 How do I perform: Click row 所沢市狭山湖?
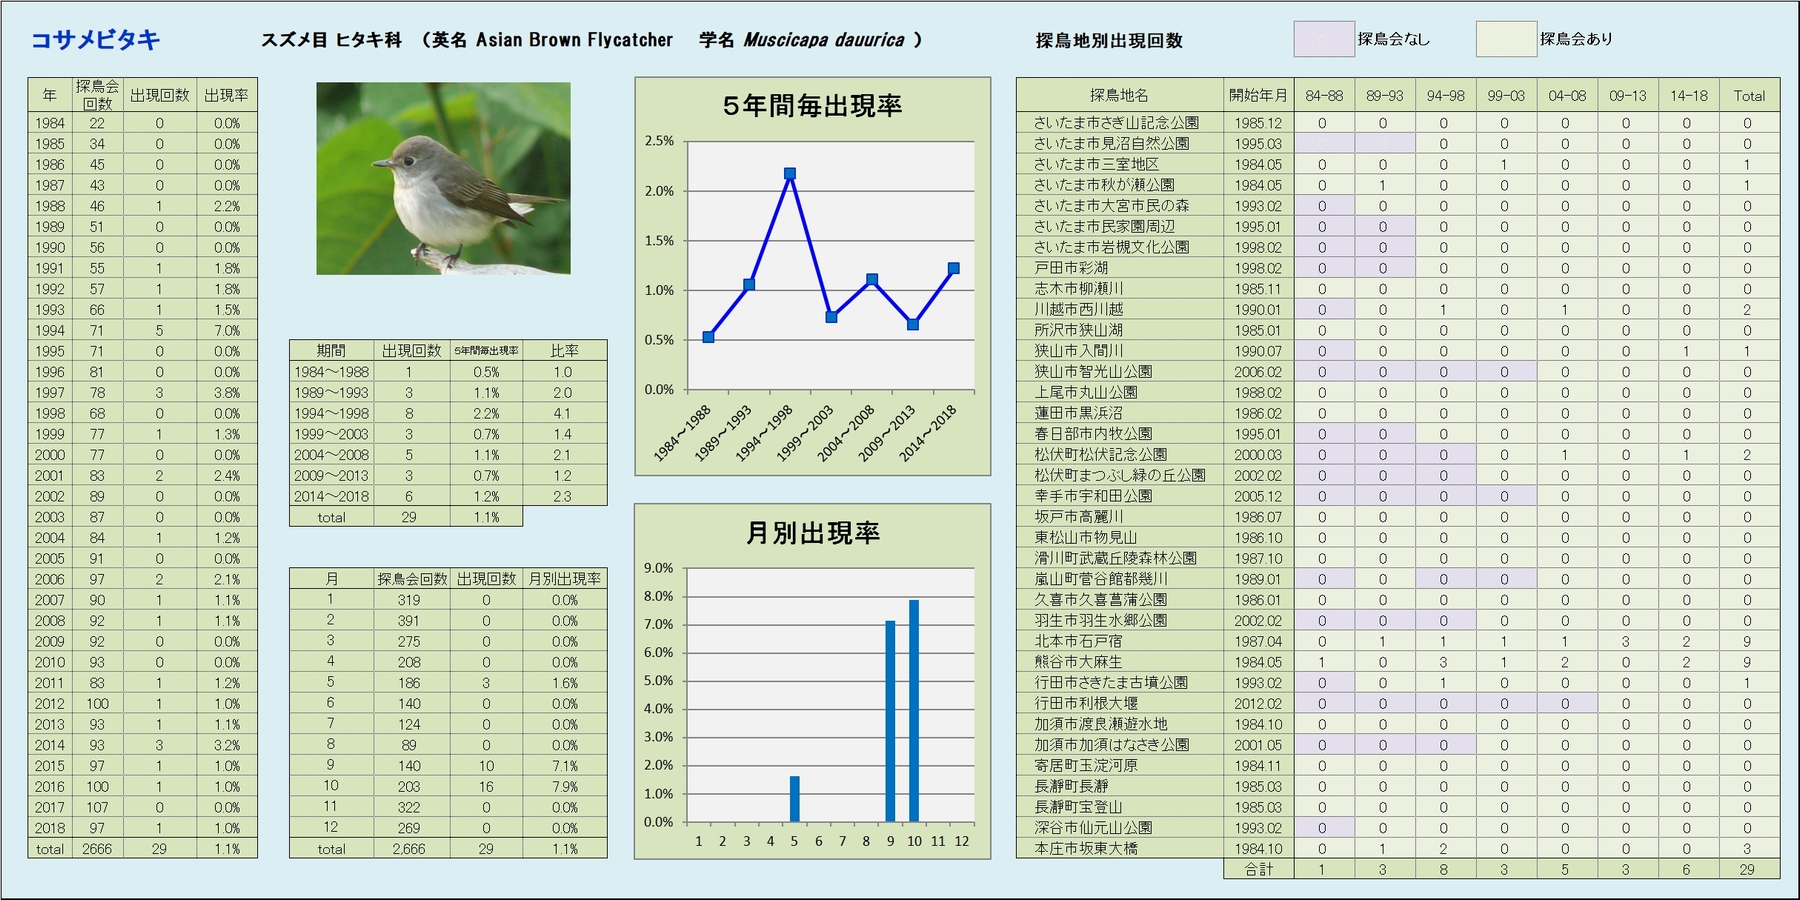pyautogui.click(x=1398, y=330)
